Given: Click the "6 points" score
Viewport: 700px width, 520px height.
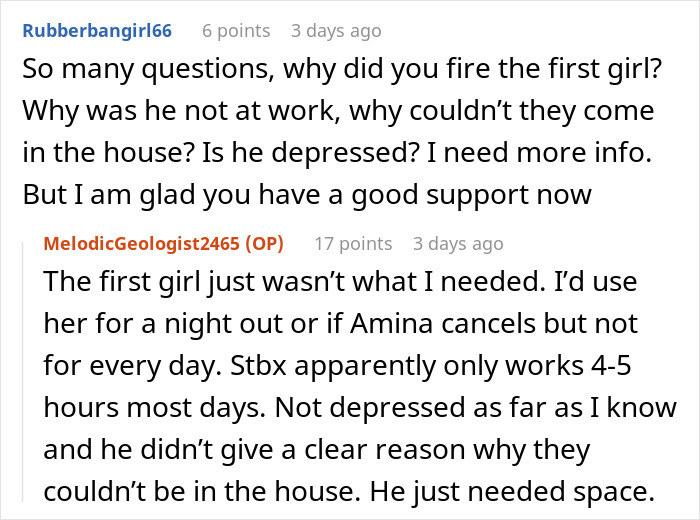Looking at the screenshot, I should 236,30.
